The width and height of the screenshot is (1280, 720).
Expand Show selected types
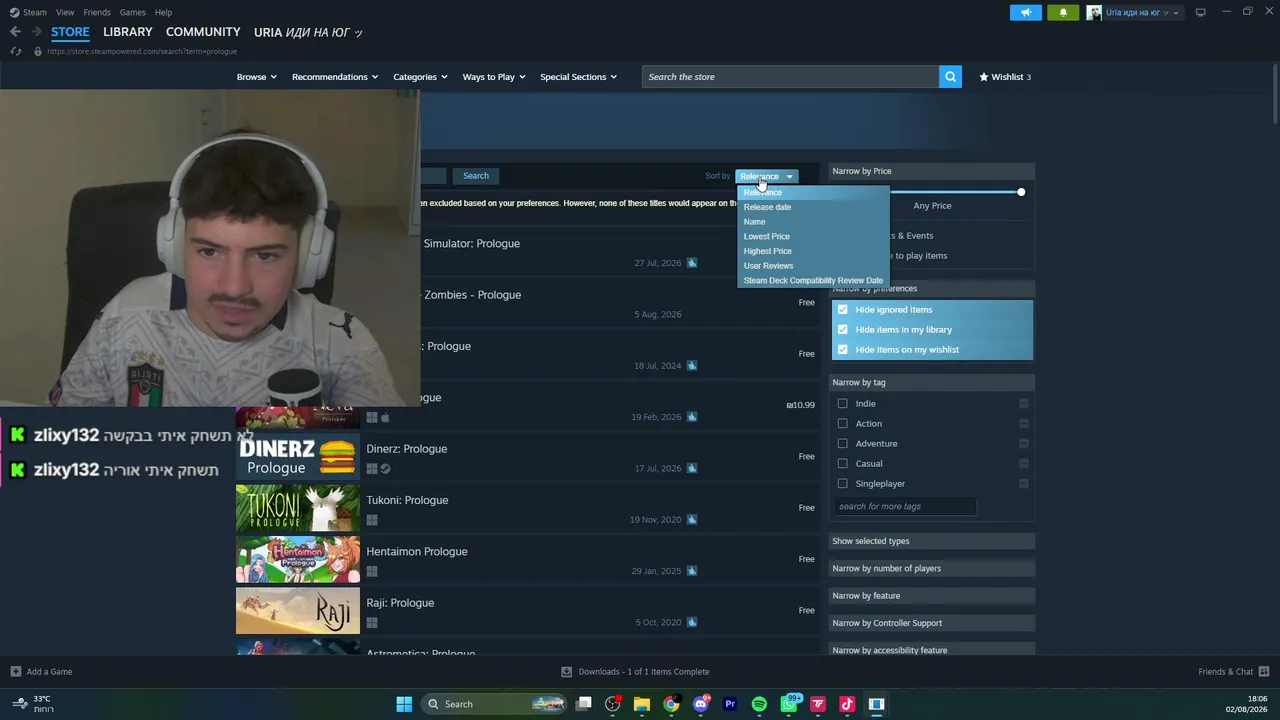pos(932,541)
